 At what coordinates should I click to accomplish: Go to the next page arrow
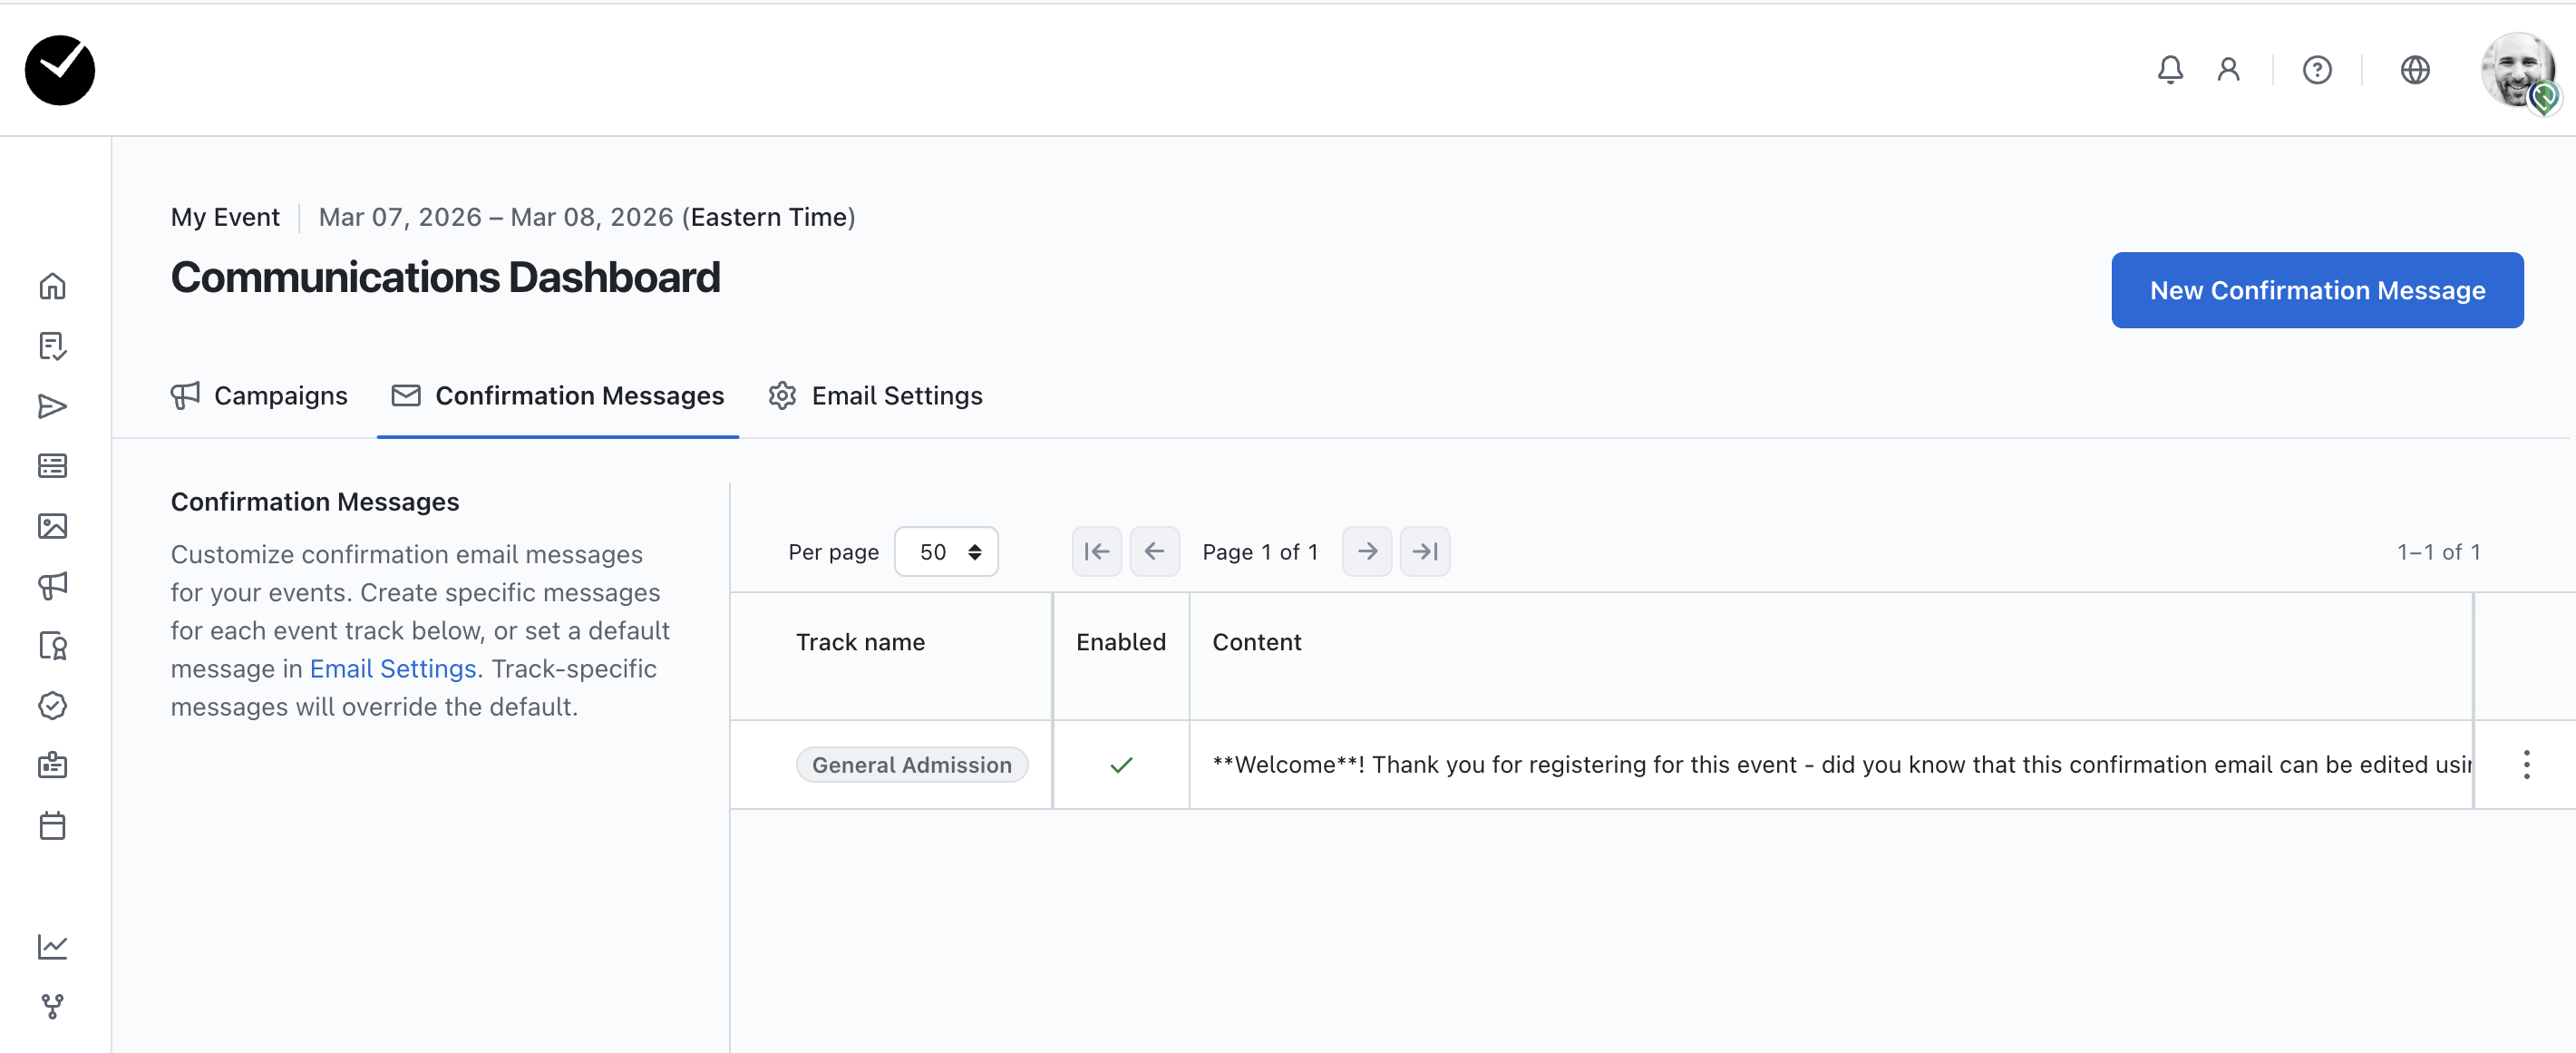[x=1366, y=552]
